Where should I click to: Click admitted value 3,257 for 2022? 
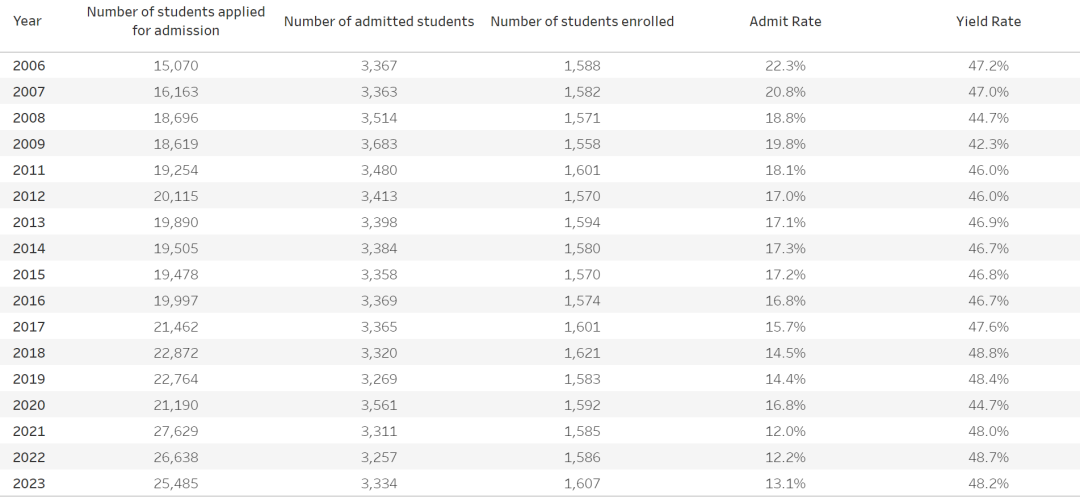click(x=379, y=458)
